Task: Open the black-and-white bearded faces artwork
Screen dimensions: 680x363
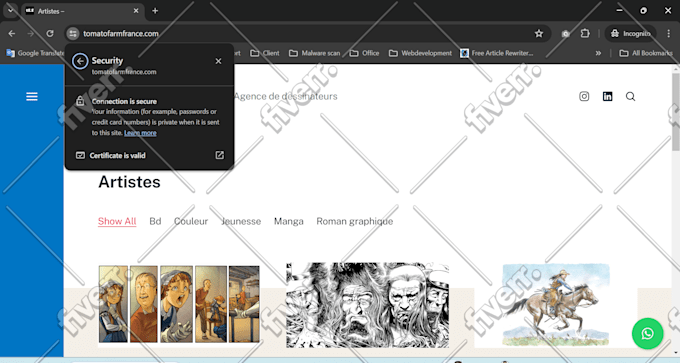Action: [x=367, y=305]
